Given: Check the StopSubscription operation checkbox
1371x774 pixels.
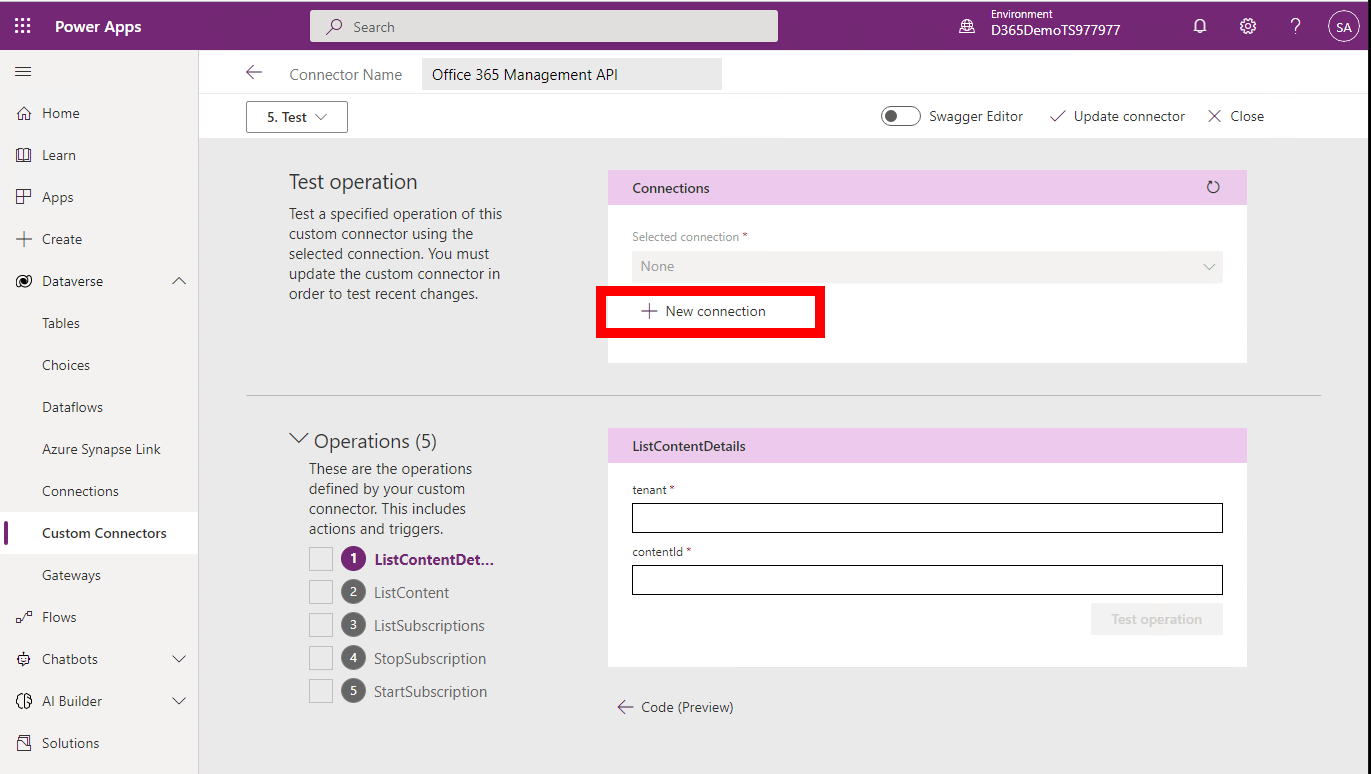Looking at the screenshot, I should pos(320,658).
